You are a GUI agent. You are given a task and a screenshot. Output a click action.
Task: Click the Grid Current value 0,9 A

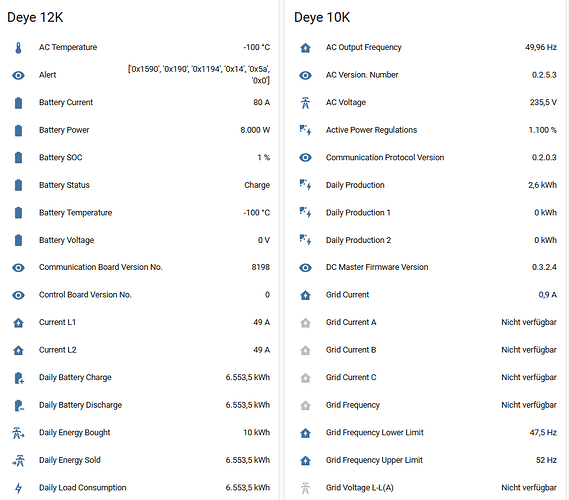548,295
